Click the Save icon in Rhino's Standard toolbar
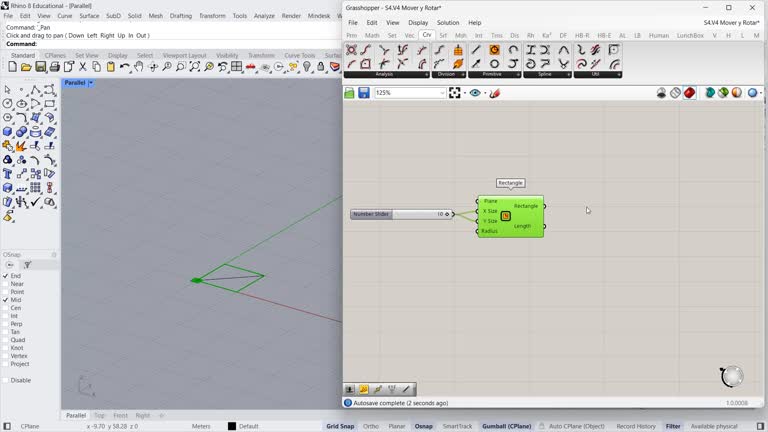 (x=40, y=67)
